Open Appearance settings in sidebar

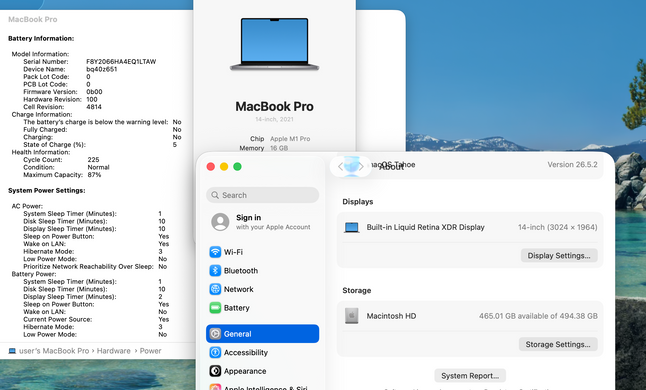(x=262, y=371)
